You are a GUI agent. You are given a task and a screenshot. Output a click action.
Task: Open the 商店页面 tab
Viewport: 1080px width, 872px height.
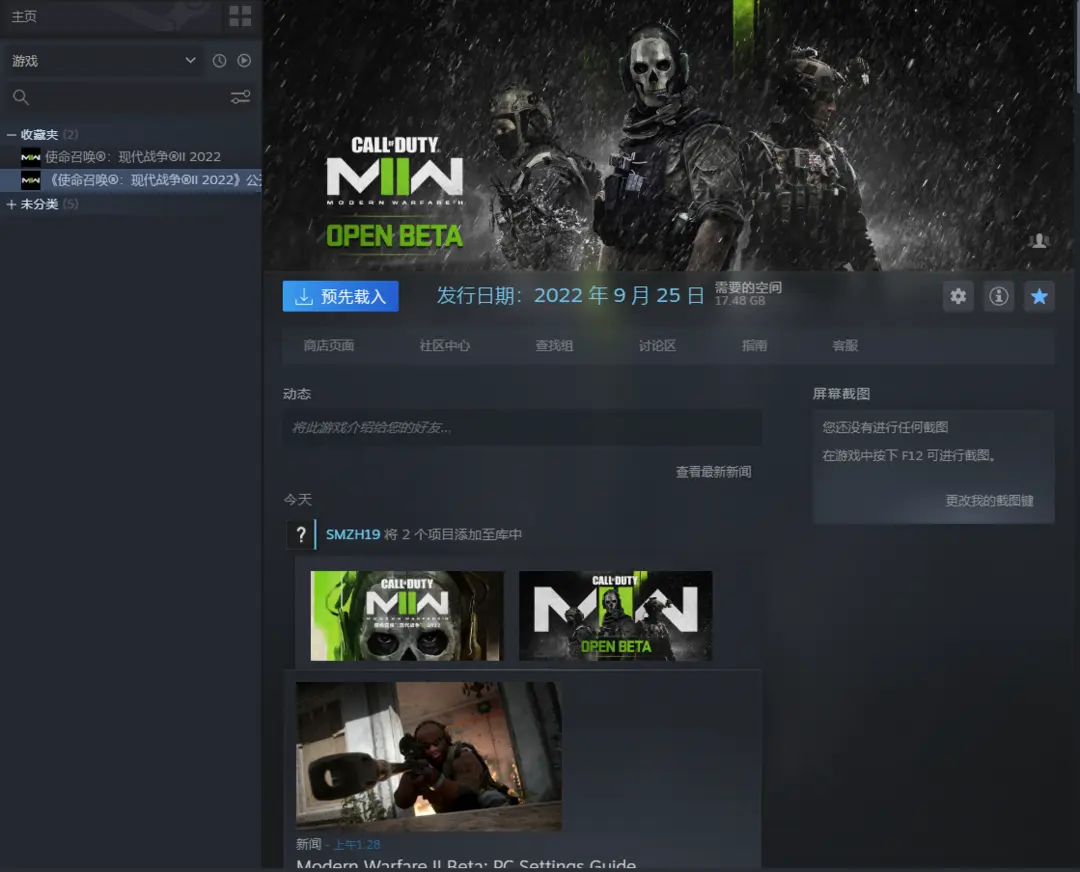click(x=329, y=345)
